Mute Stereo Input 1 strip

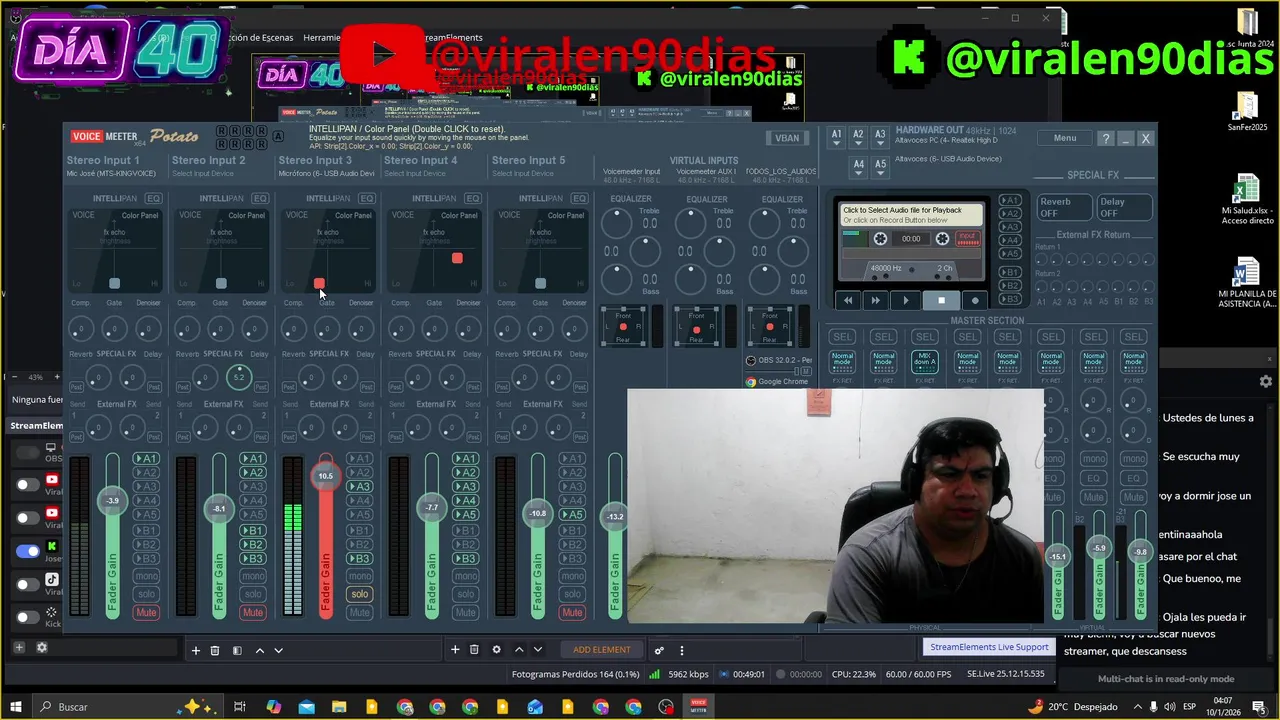[146, 612]
